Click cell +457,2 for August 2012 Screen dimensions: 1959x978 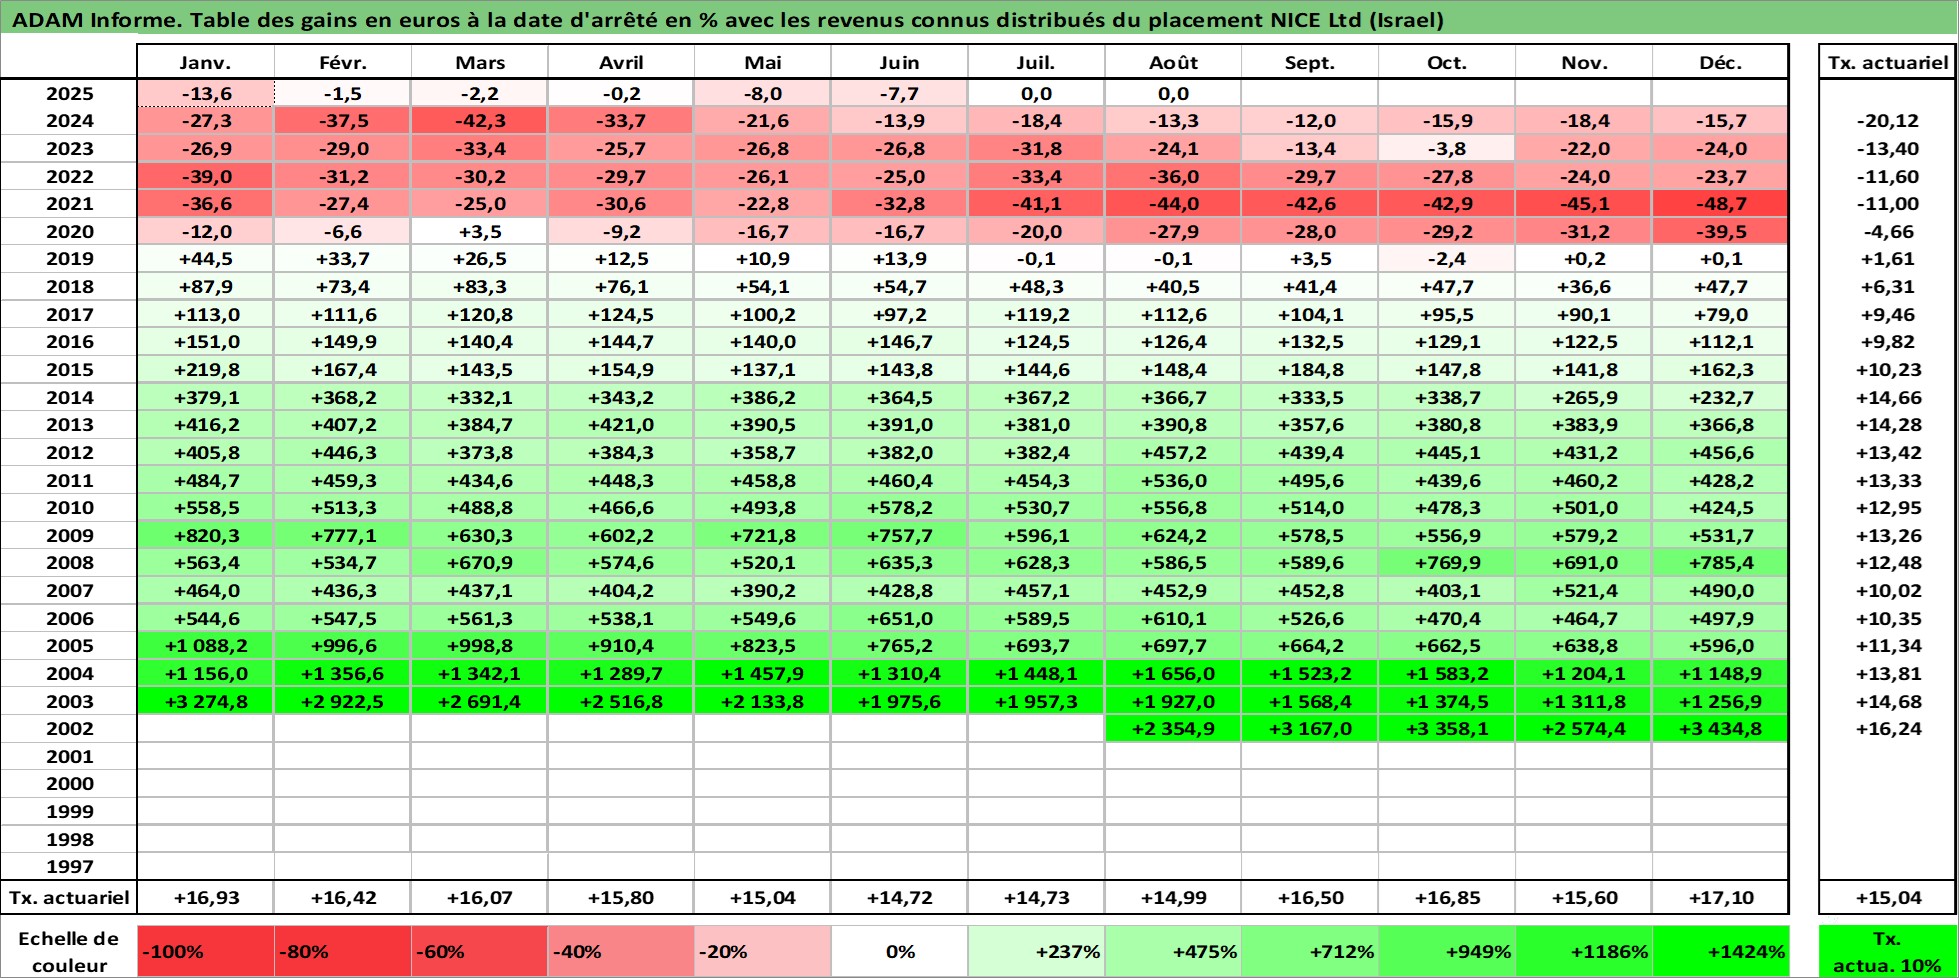coord(1173,452)
